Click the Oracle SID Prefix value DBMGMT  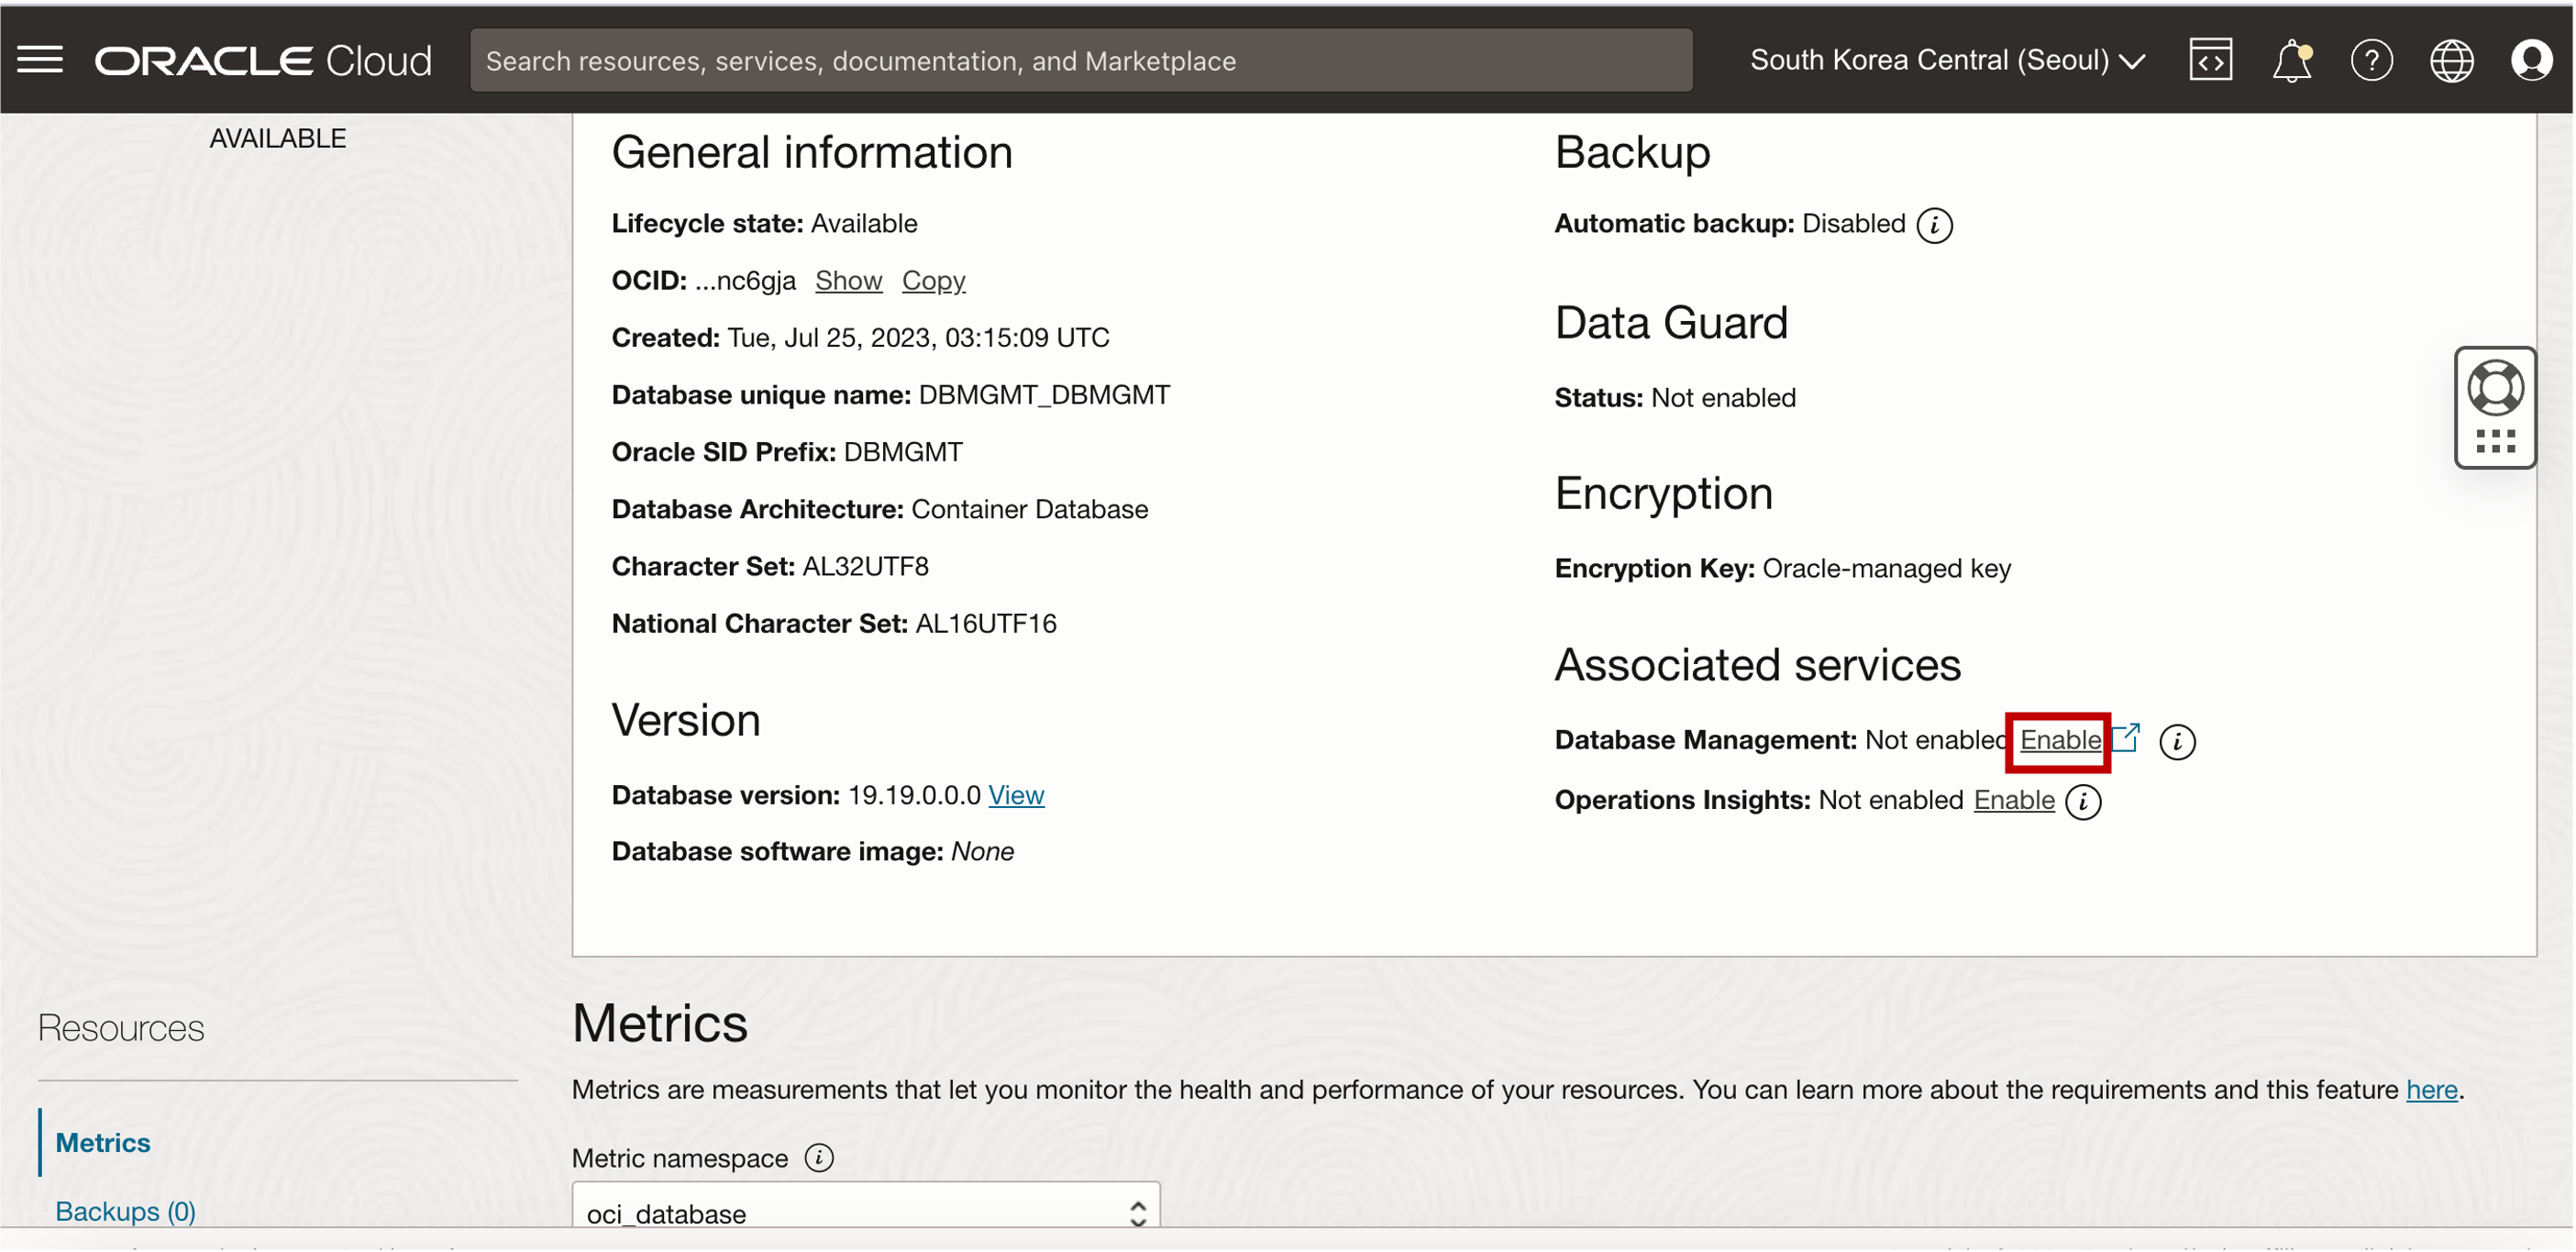902,452
